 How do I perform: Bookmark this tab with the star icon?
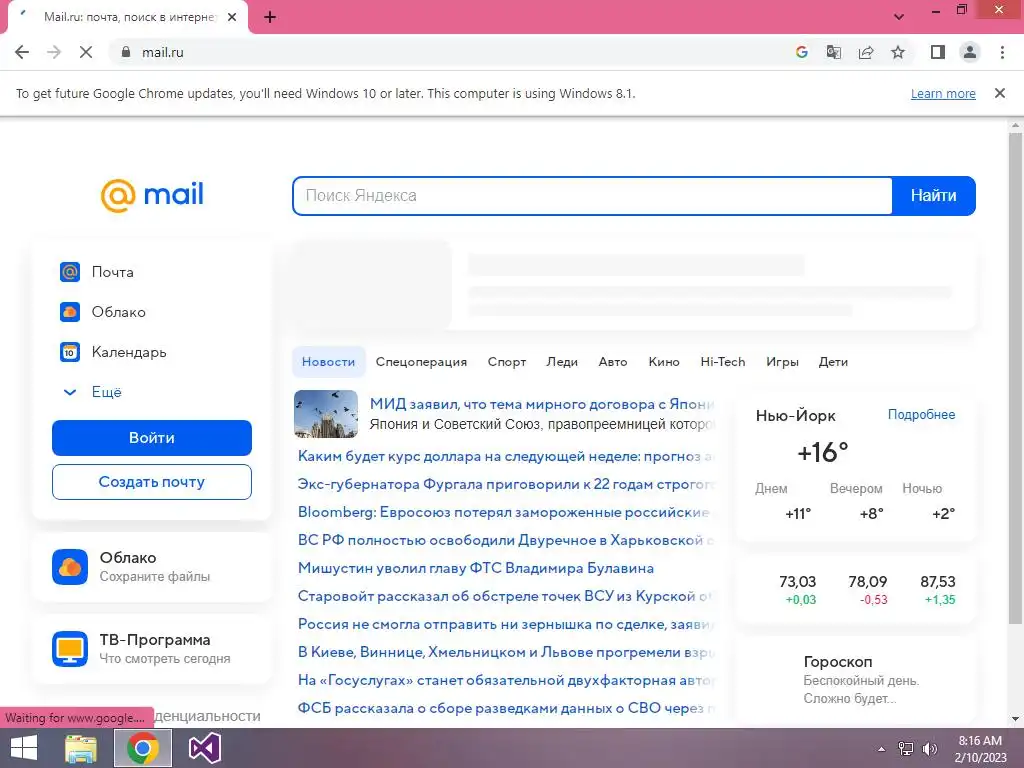[898, 52]
